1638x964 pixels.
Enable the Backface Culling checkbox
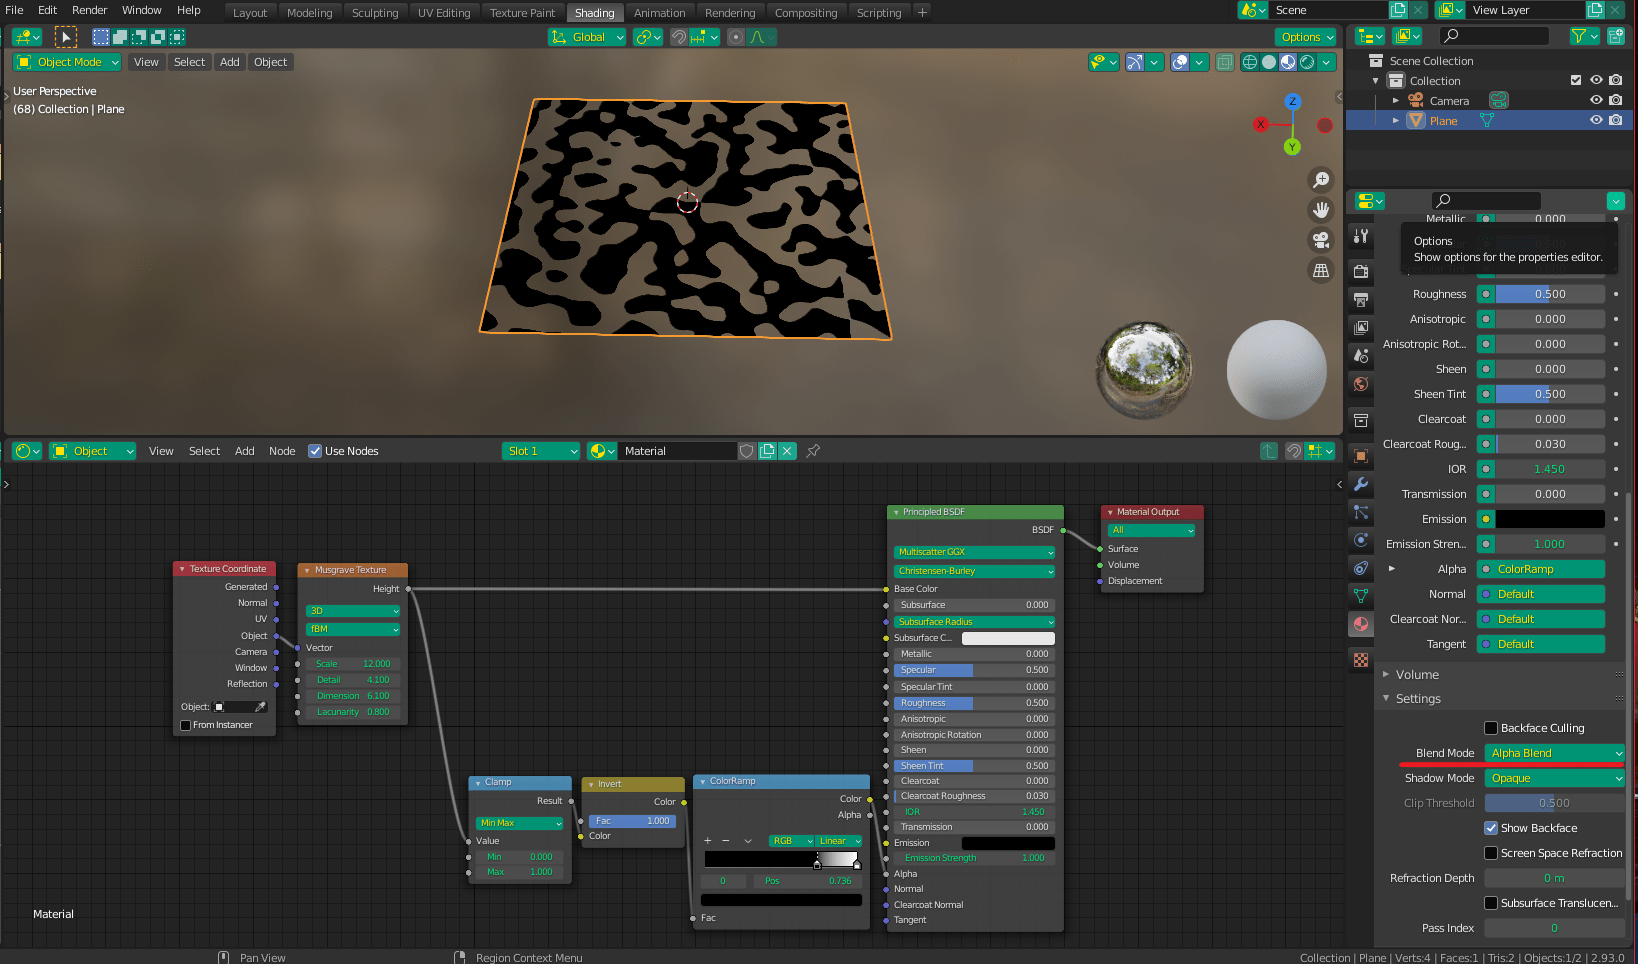coord(1491,728)
